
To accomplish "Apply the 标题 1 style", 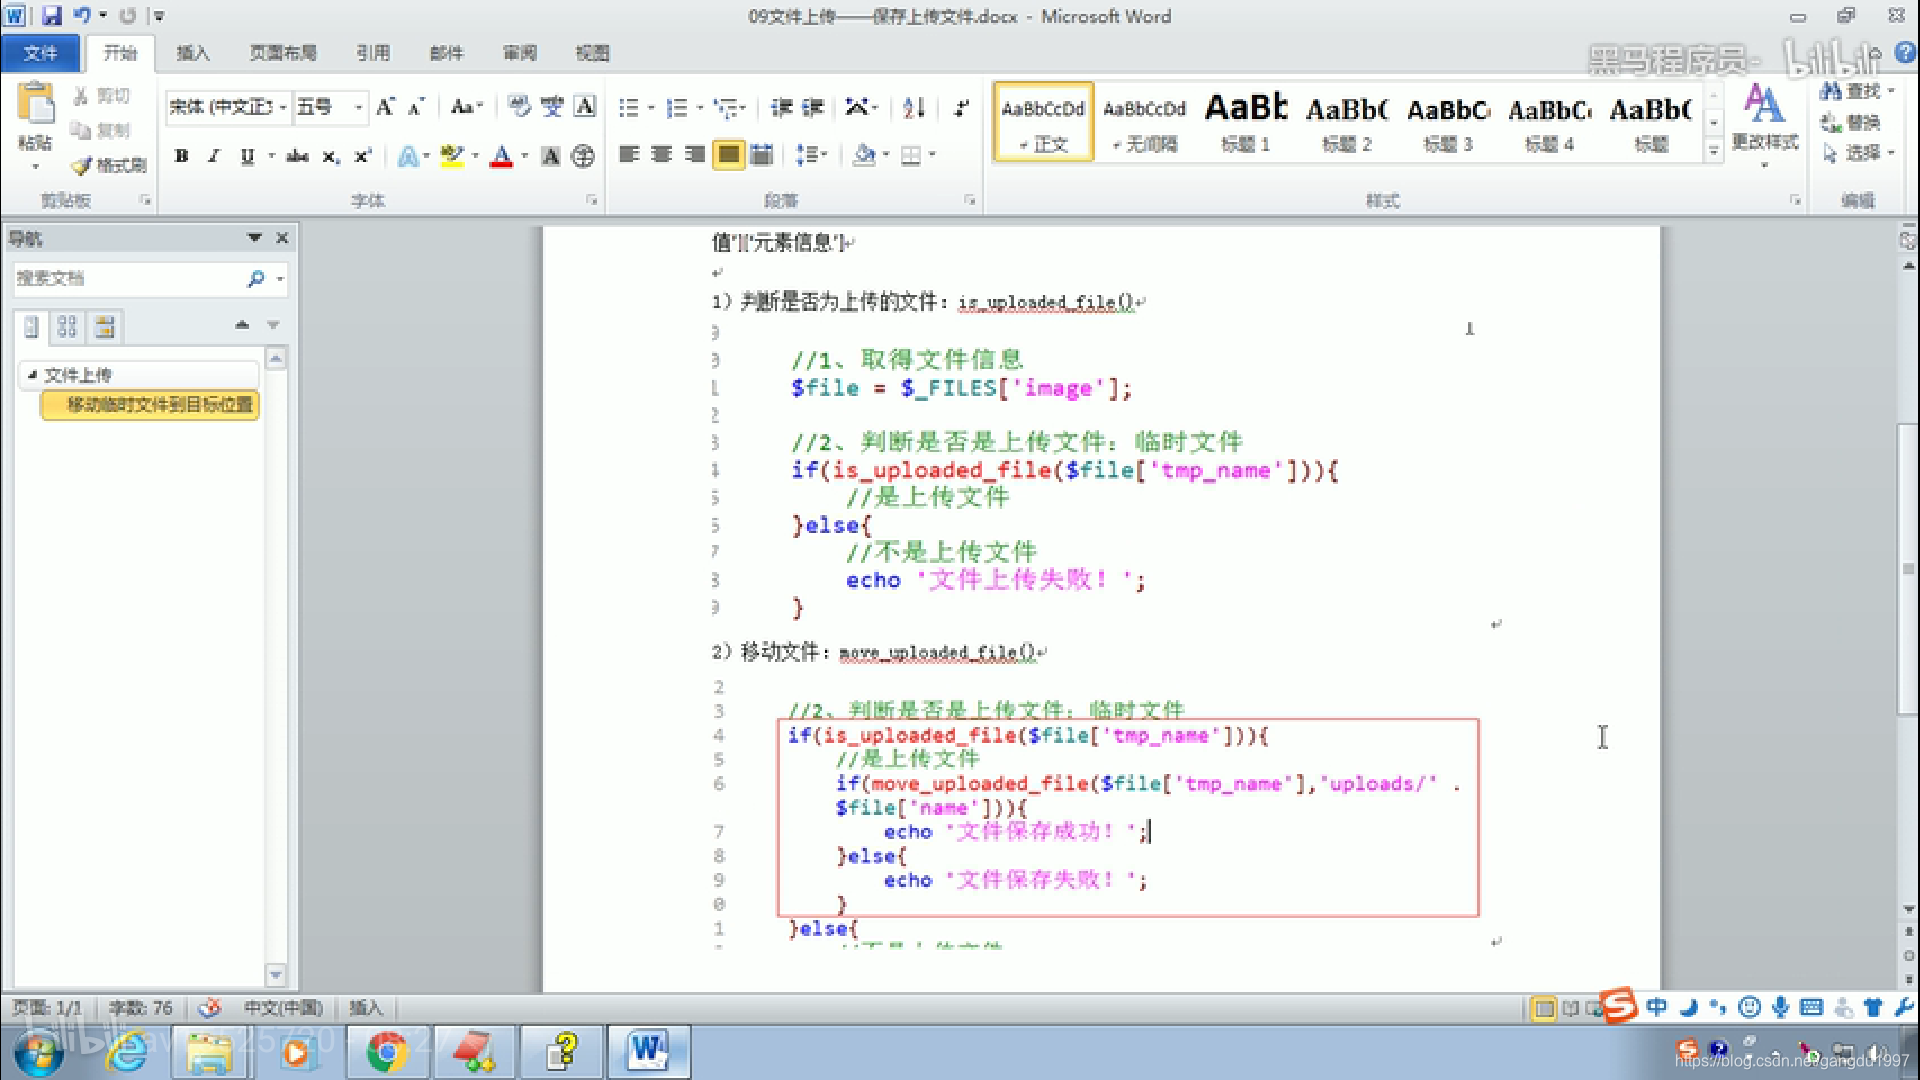I will (1245, 122).
